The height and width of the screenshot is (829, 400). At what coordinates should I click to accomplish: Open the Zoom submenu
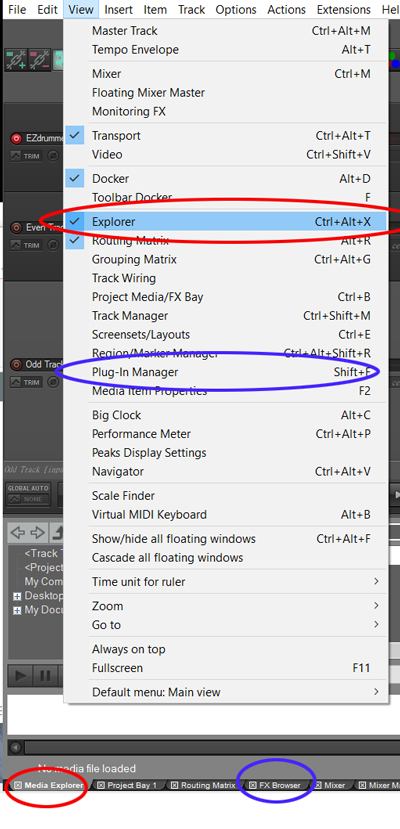[x=226, y=606]
